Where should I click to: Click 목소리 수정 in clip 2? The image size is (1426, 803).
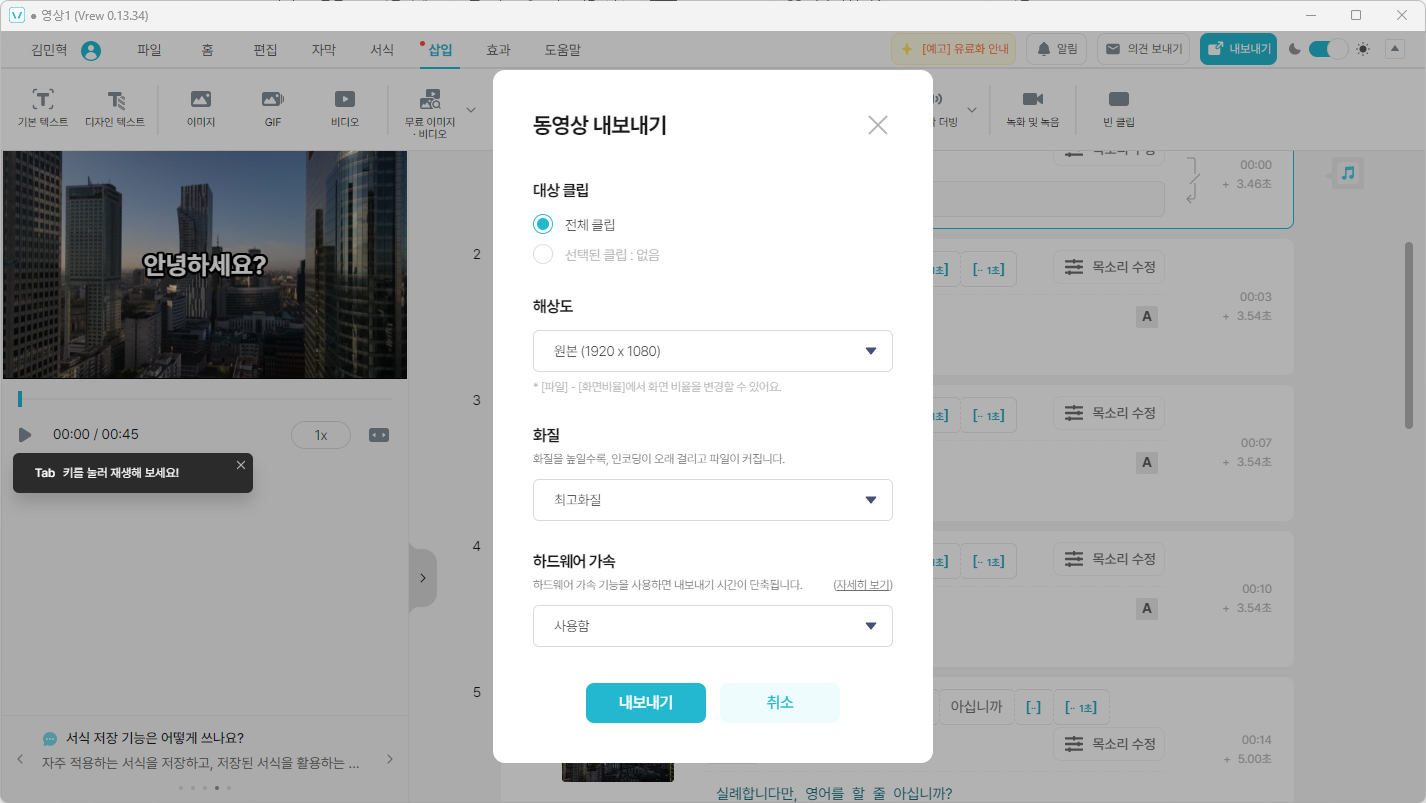1109,267
